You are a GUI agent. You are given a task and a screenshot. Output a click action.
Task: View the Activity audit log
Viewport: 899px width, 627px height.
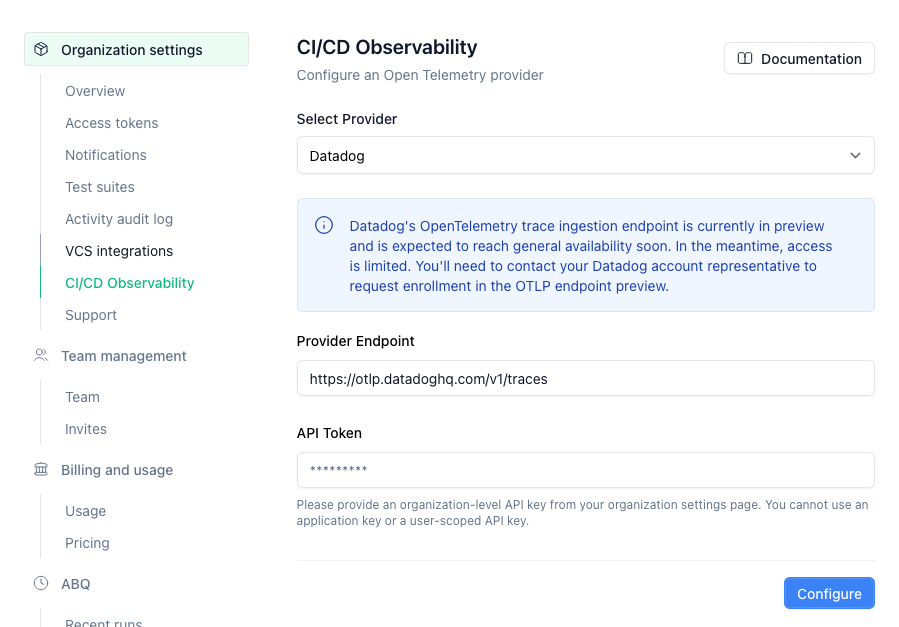point(119,219)
